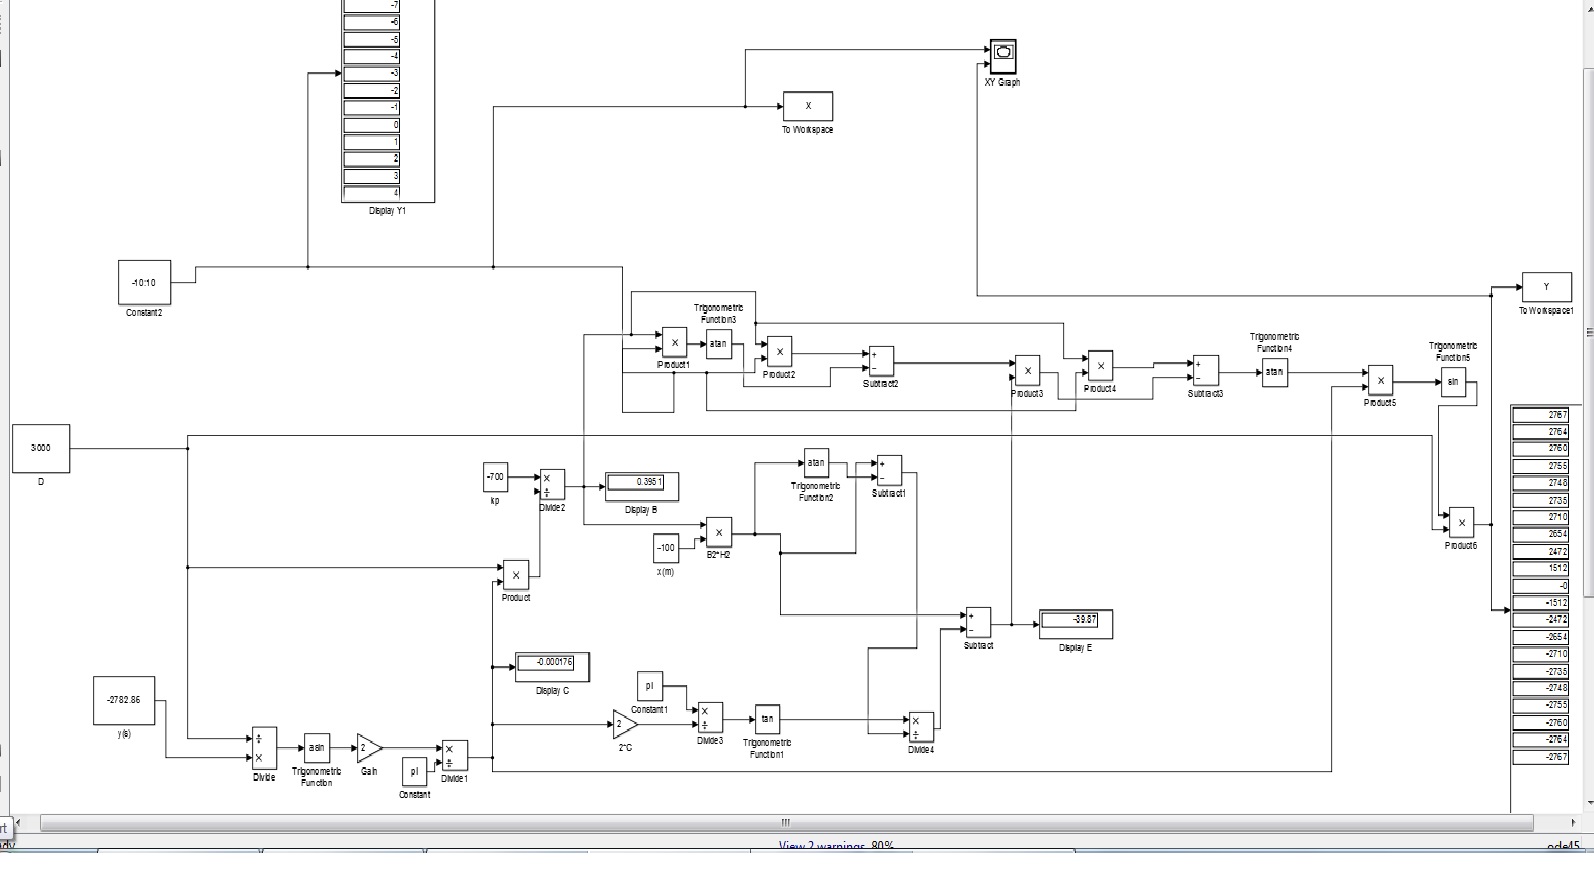Select the Display E block
The height and width of the screenshot is (872, 1594).
[1075, 623]
